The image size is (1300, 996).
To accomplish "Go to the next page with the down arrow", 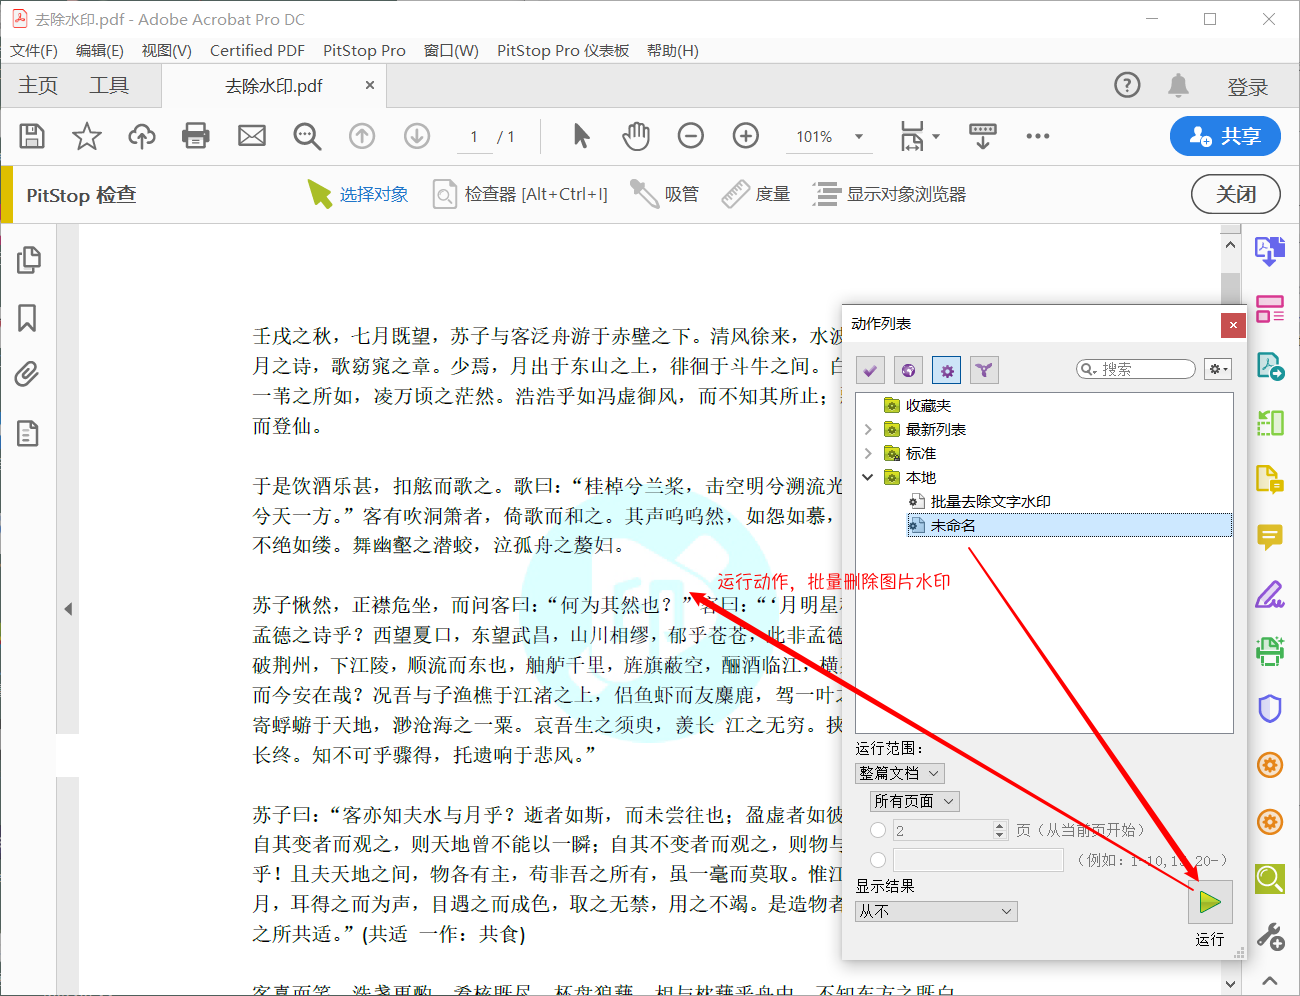I will coord(417,136).
